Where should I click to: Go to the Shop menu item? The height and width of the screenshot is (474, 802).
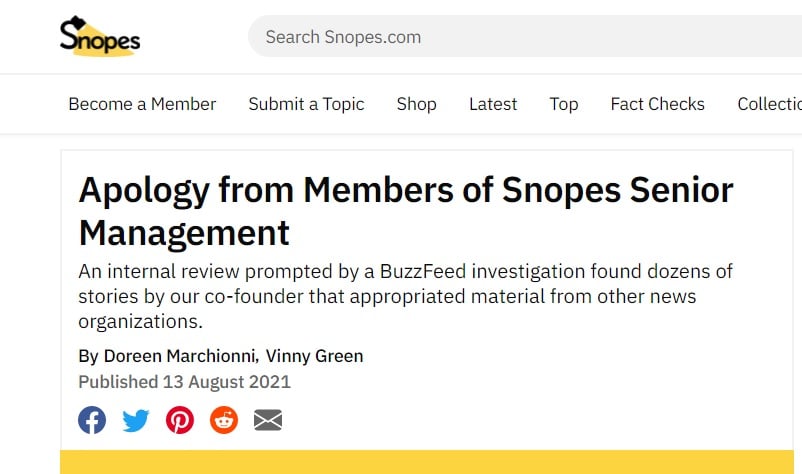(416, 104)
